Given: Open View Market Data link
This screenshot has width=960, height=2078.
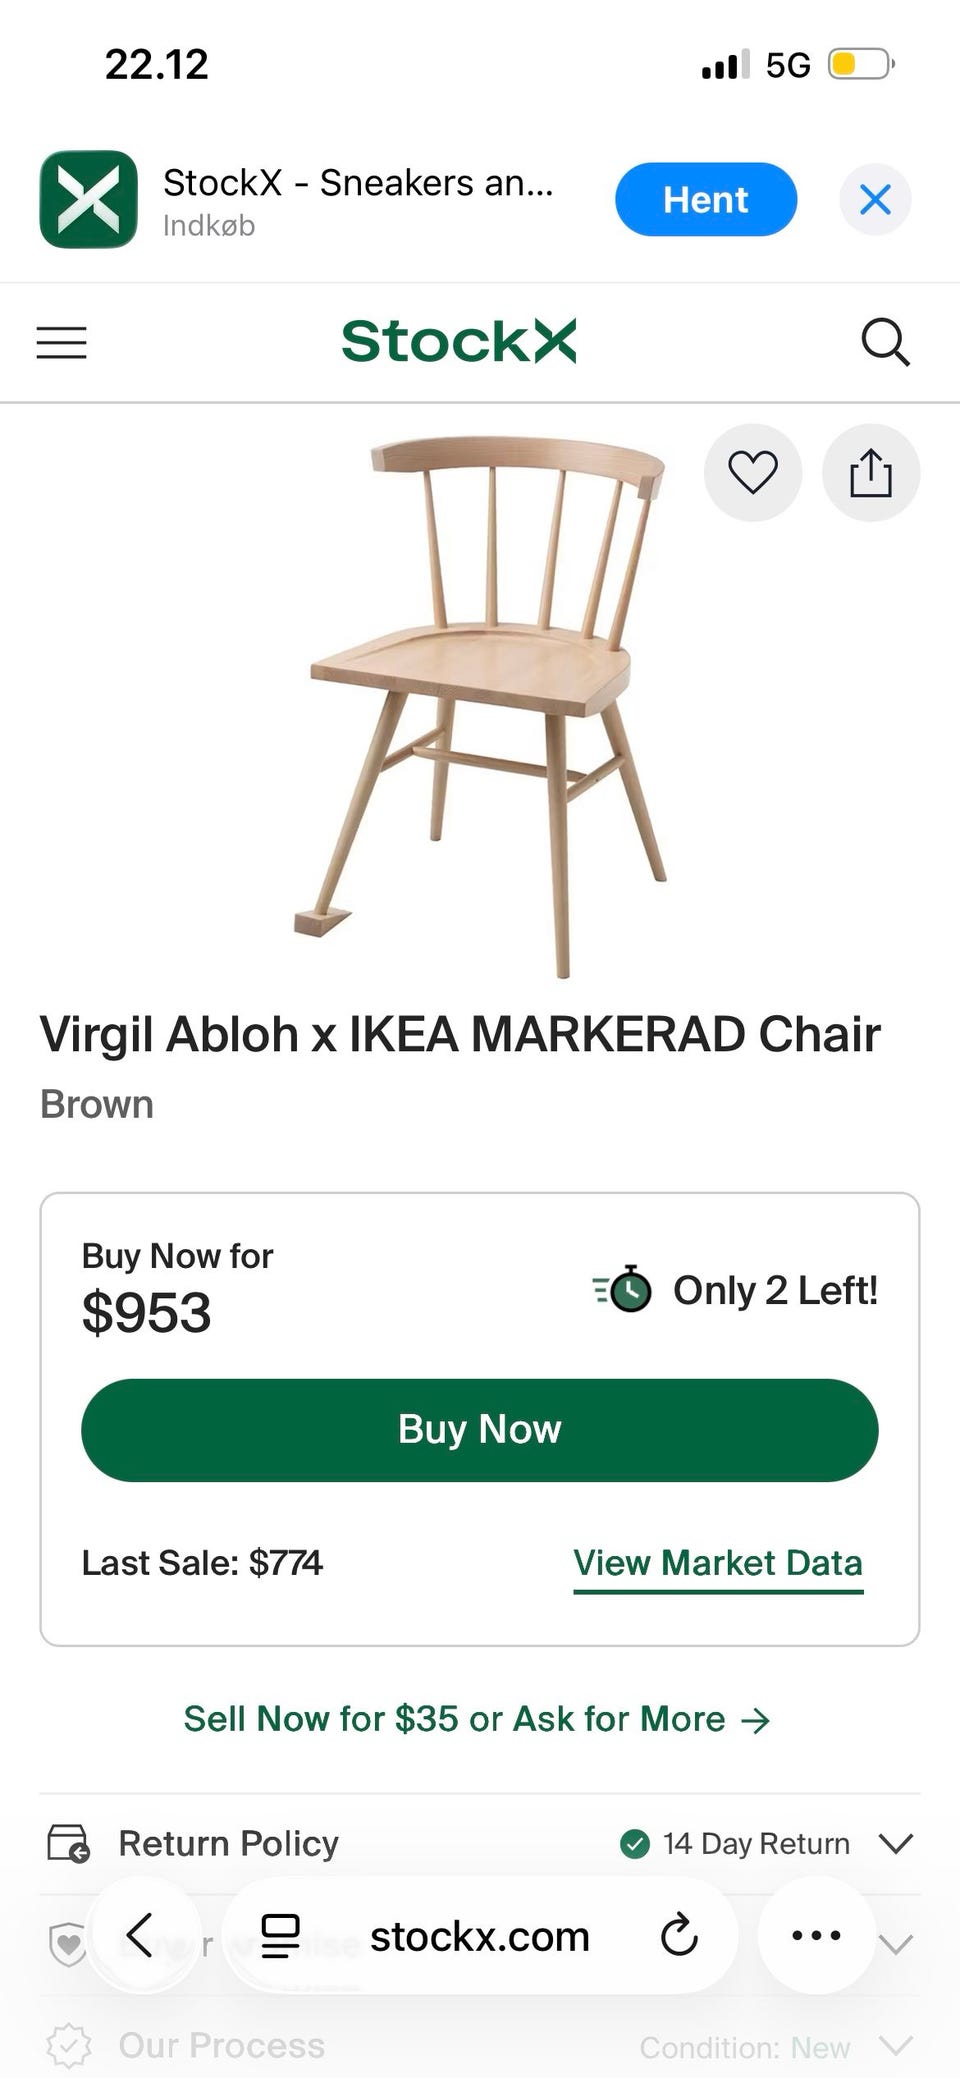Looking at the screenshot, I should pyautogui.click(x=717, y=1563).
